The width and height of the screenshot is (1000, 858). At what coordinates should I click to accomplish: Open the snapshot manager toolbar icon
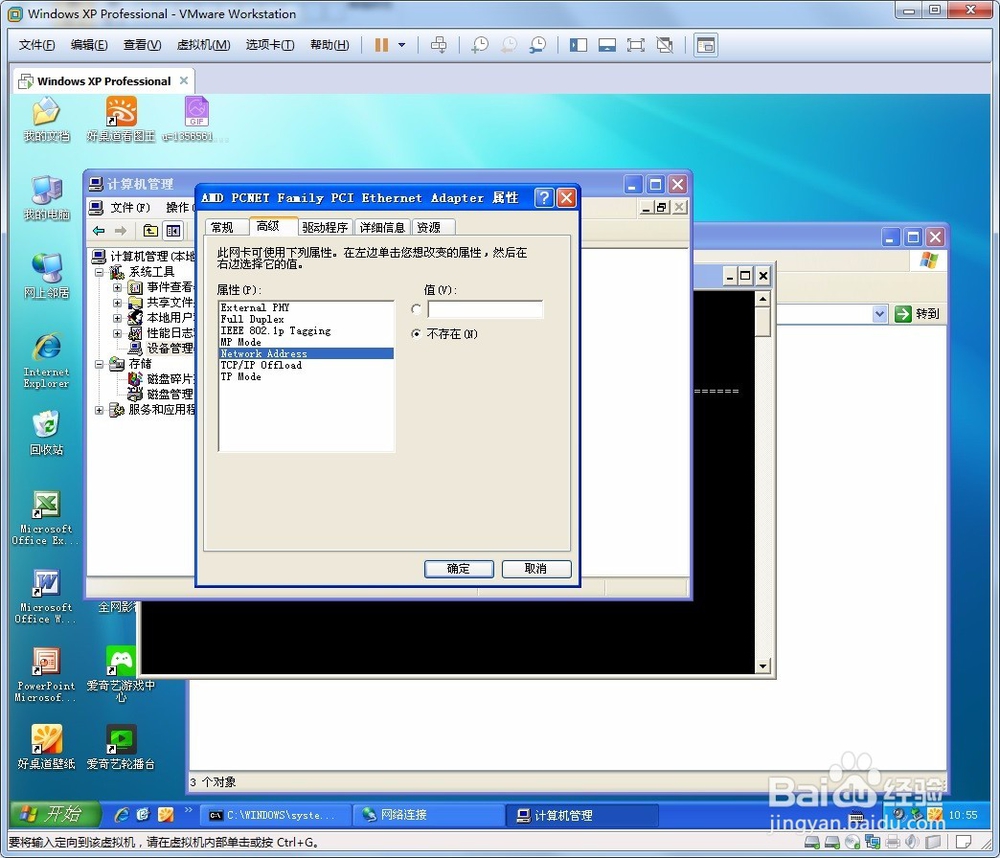(x=538, y=45)
